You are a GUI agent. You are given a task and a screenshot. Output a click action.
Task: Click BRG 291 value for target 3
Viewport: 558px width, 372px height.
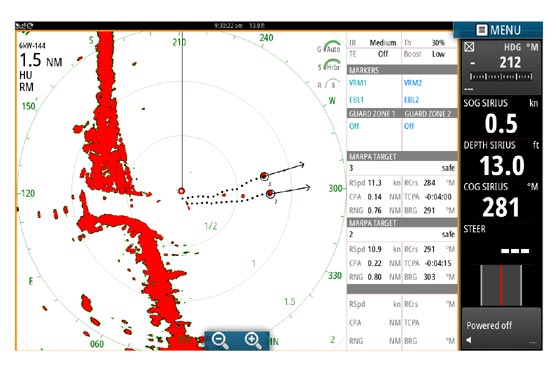(429, 210)
